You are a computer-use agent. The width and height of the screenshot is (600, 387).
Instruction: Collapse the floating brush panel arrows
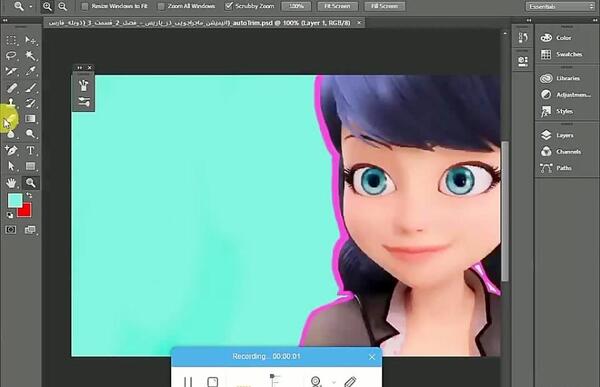pyautogui.click(x=80, y=68)
